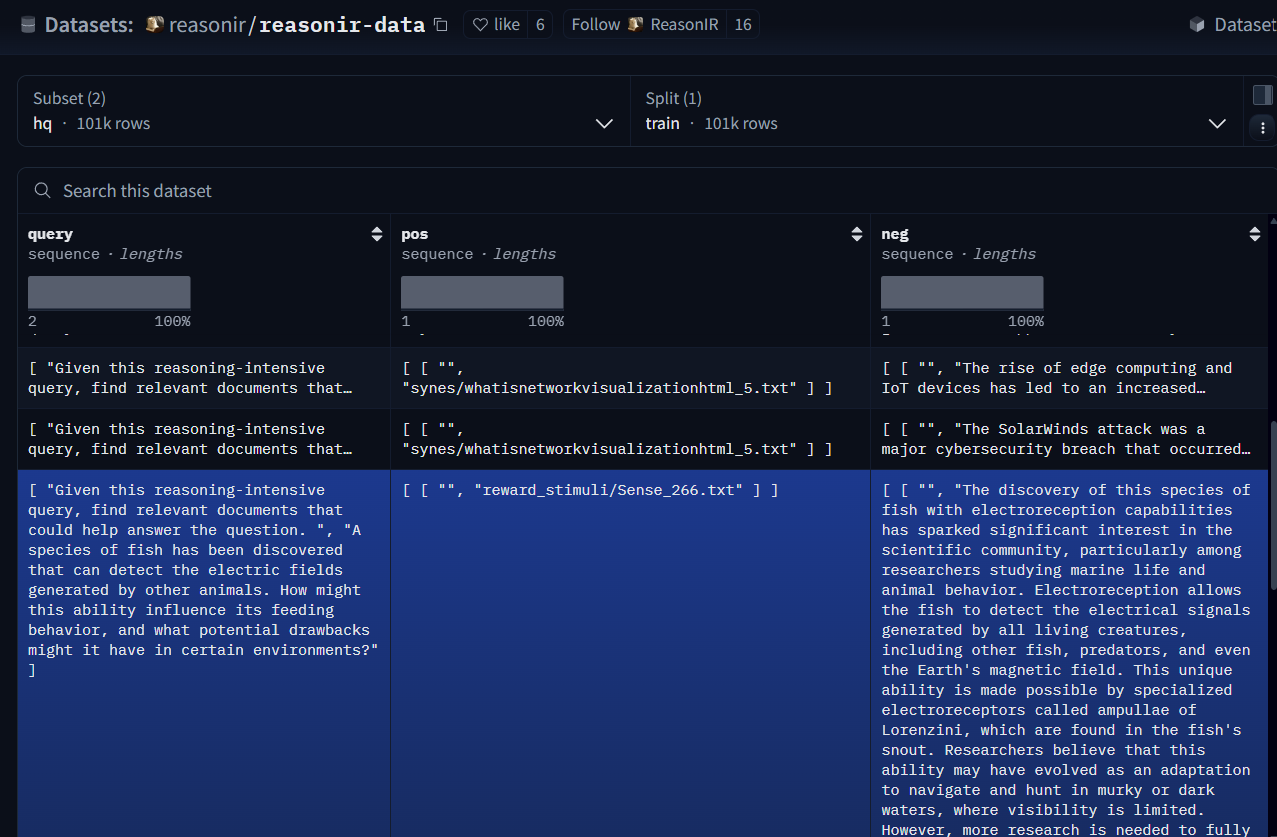
Task: Click the Datasets database icon
Action: coord(28,25)
